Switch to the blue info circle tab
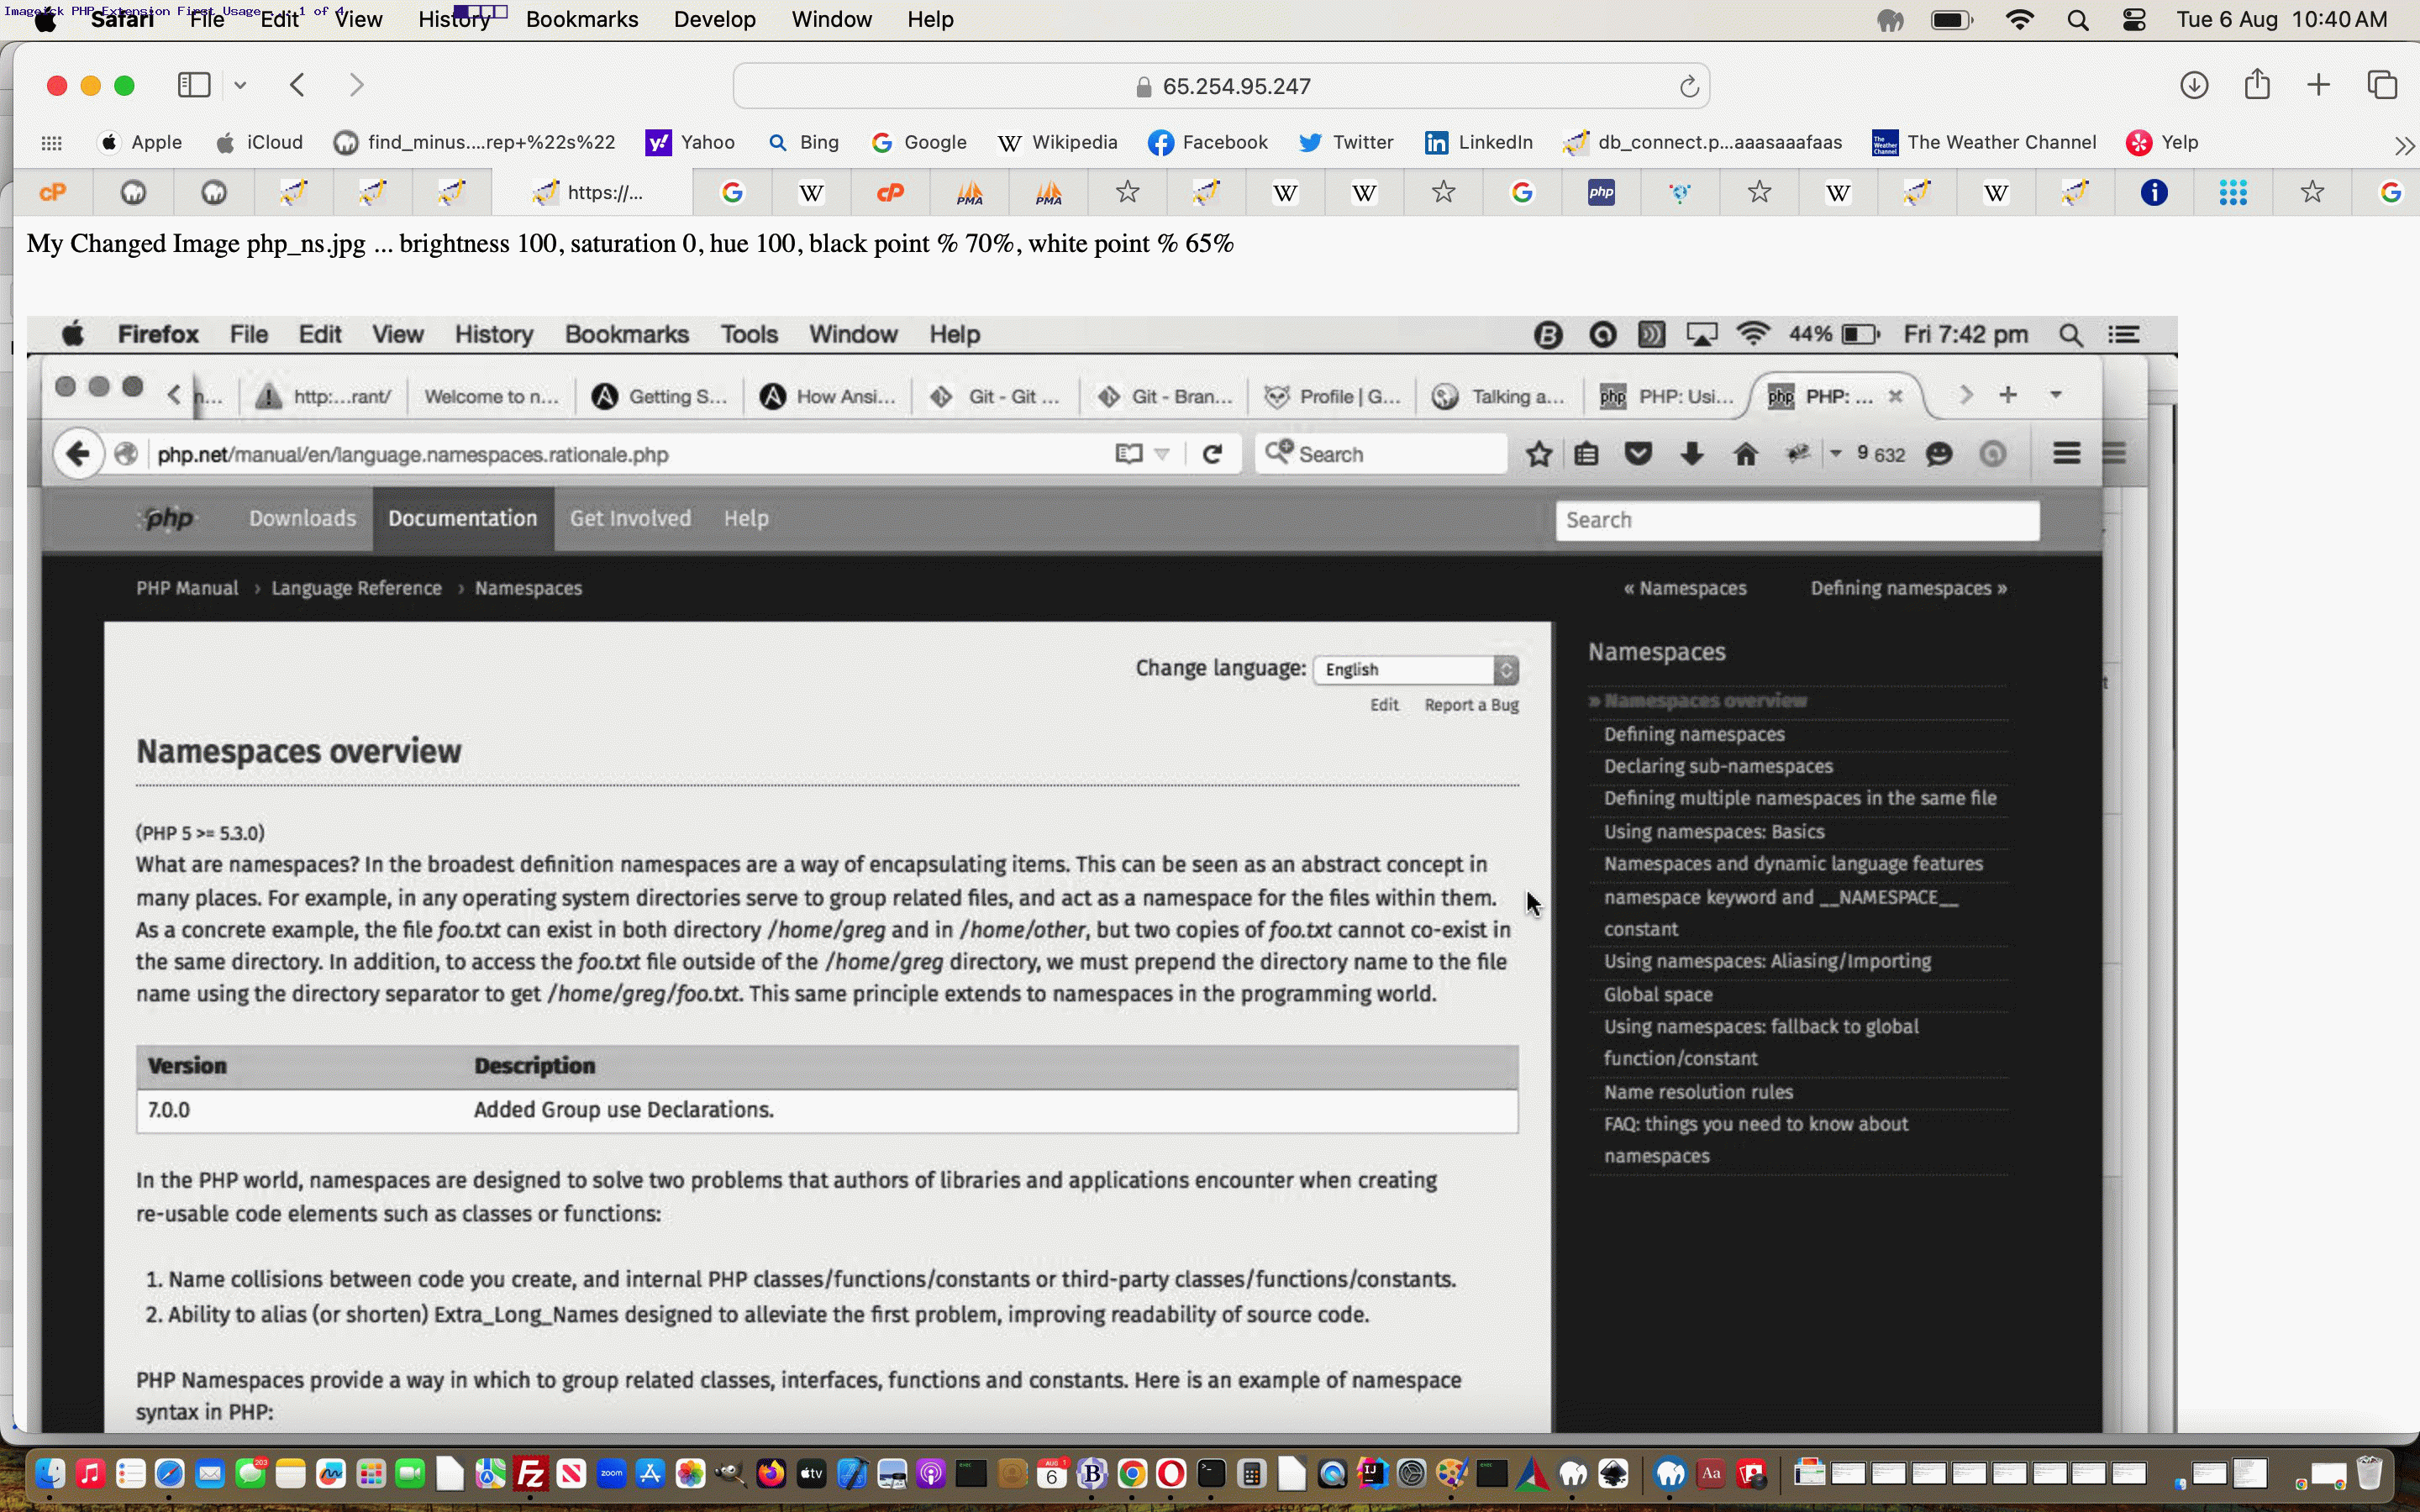 pyautogui.click(x=2154, y=192)
